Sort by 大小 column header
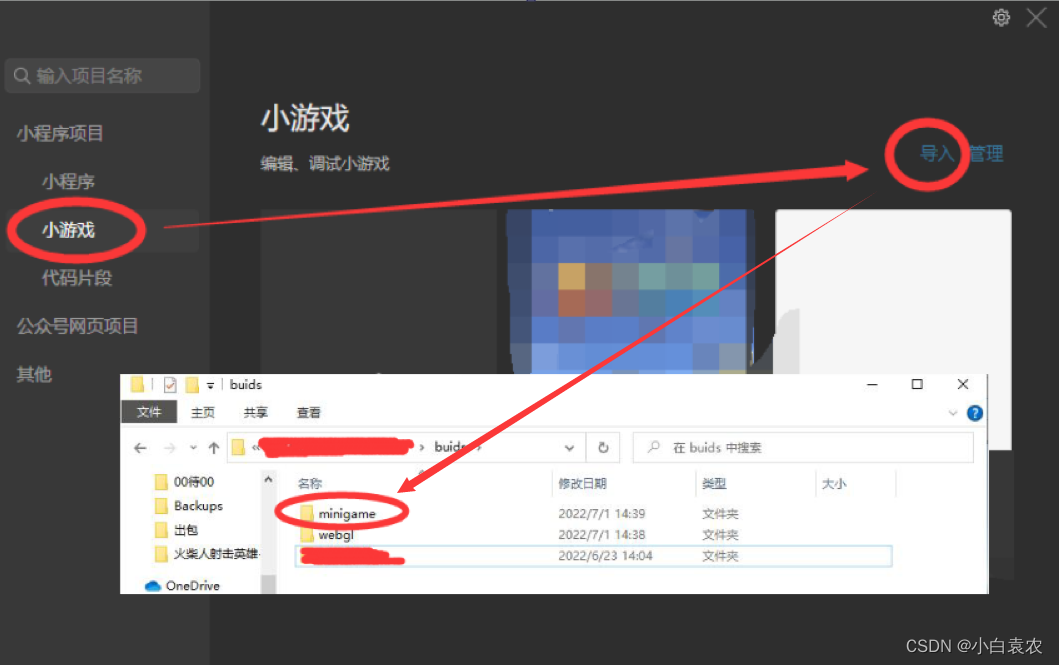 [x=833, y=483]
